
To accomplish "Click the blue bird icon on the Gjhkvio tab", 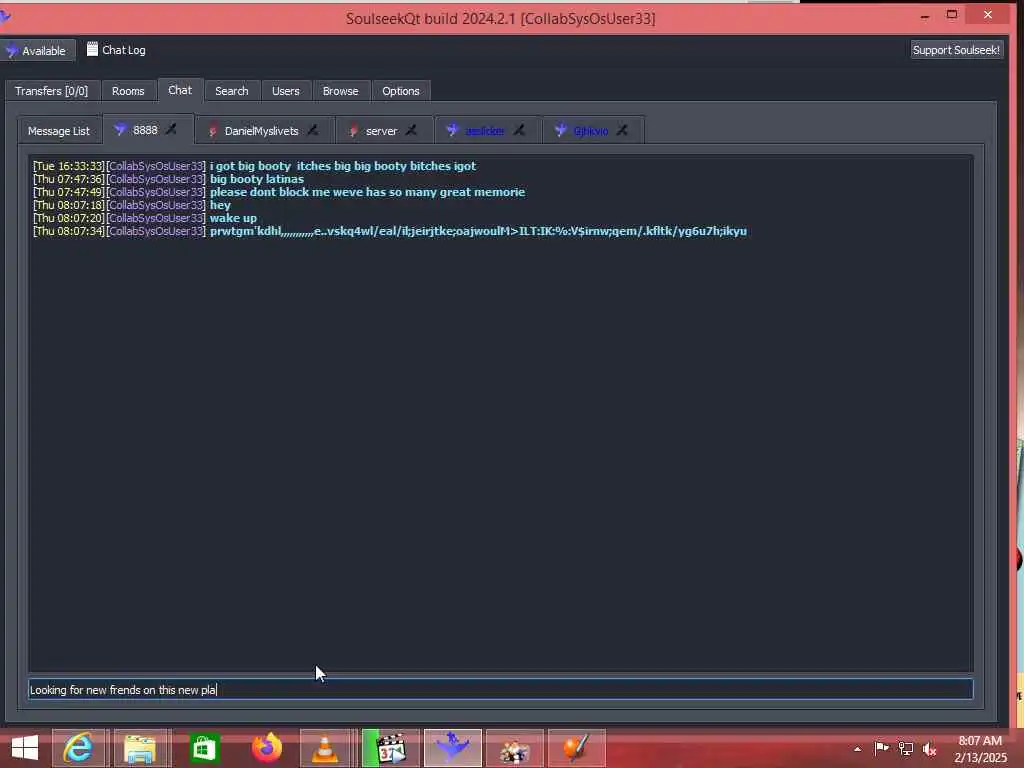I will (x=560, y=131).
